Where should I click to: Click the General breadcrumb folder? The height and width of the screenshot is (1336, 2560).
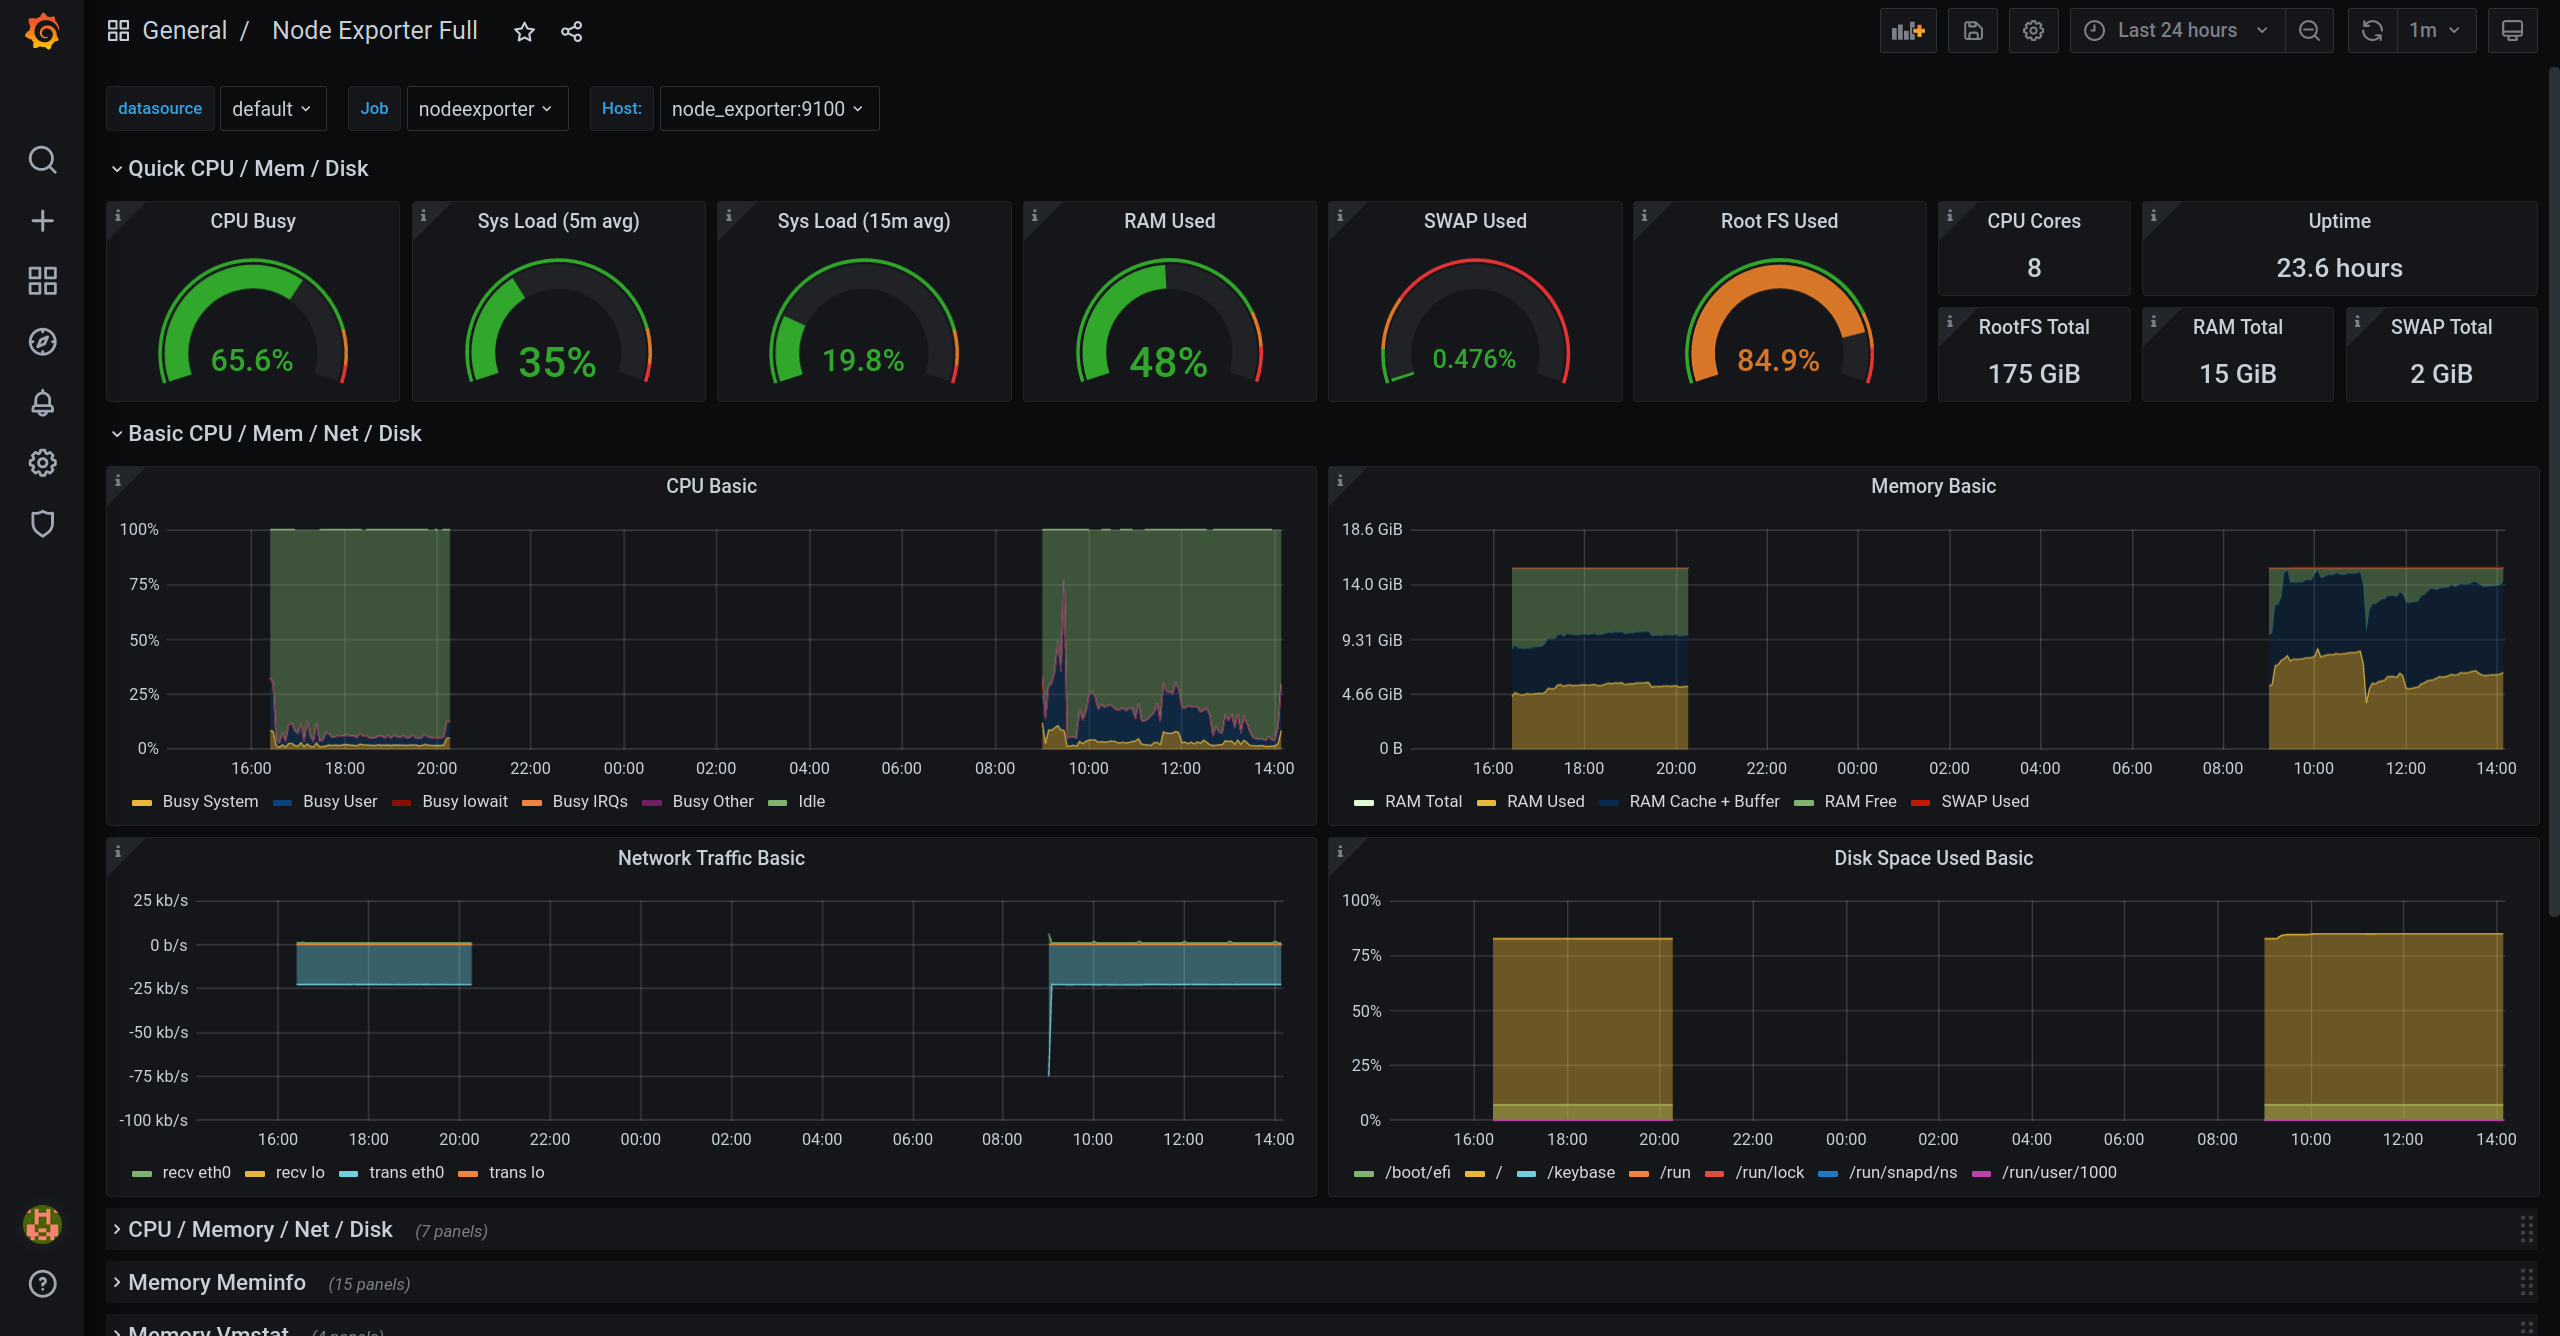click(x=184, y=31)
